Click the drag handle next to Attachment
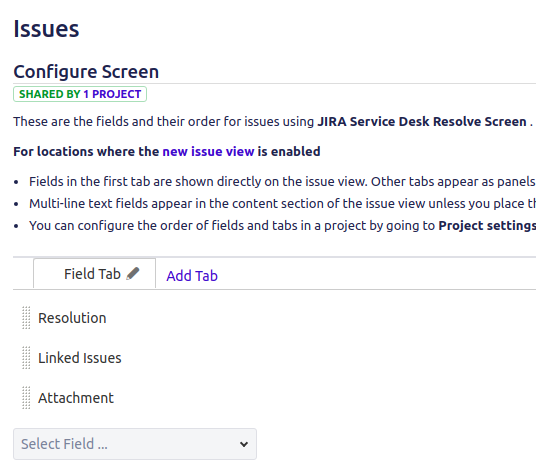The height and width of the screenshot is (460, 536). 26,398
